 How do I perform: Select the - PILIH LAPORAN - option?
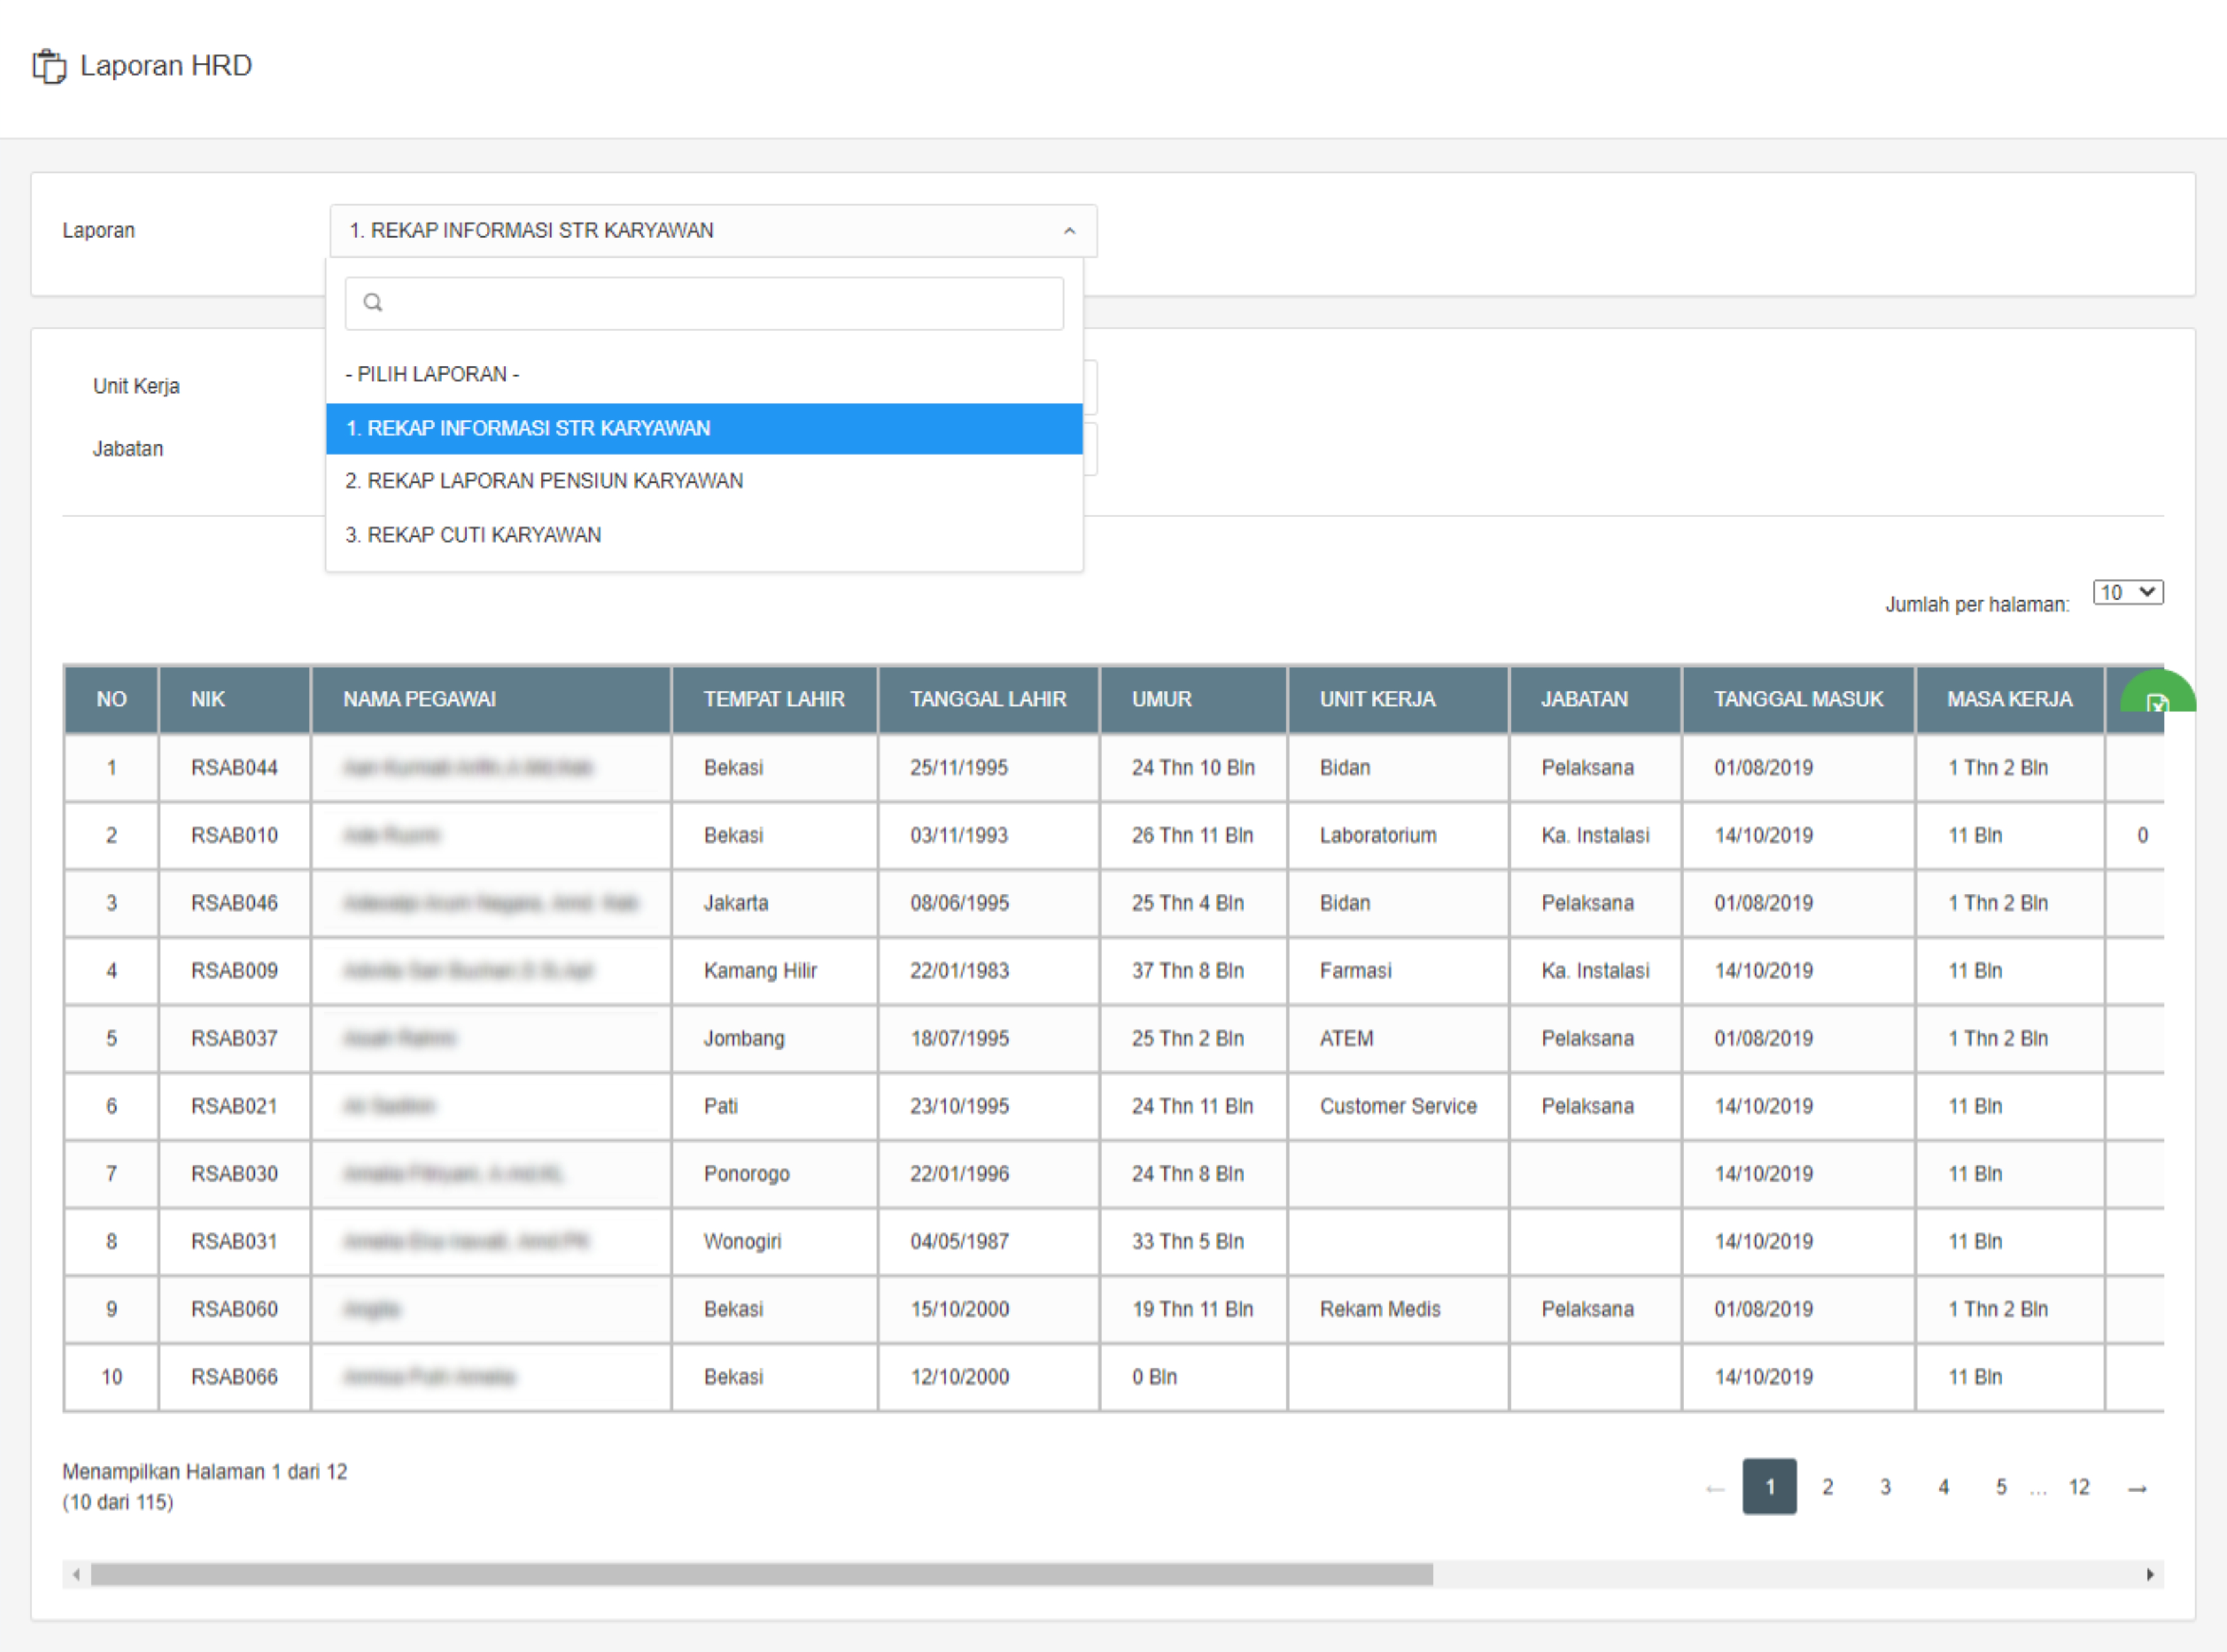tap(432, 374)
